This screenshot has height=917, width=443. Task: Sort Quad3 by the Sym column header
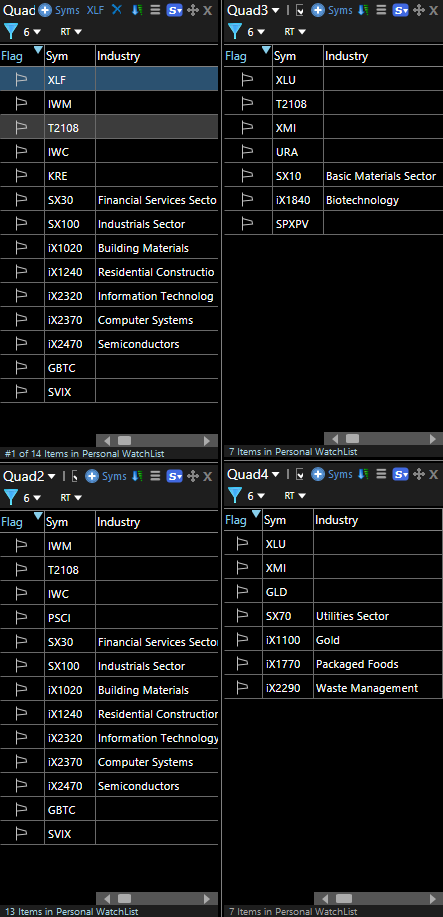tap(297, 56)
